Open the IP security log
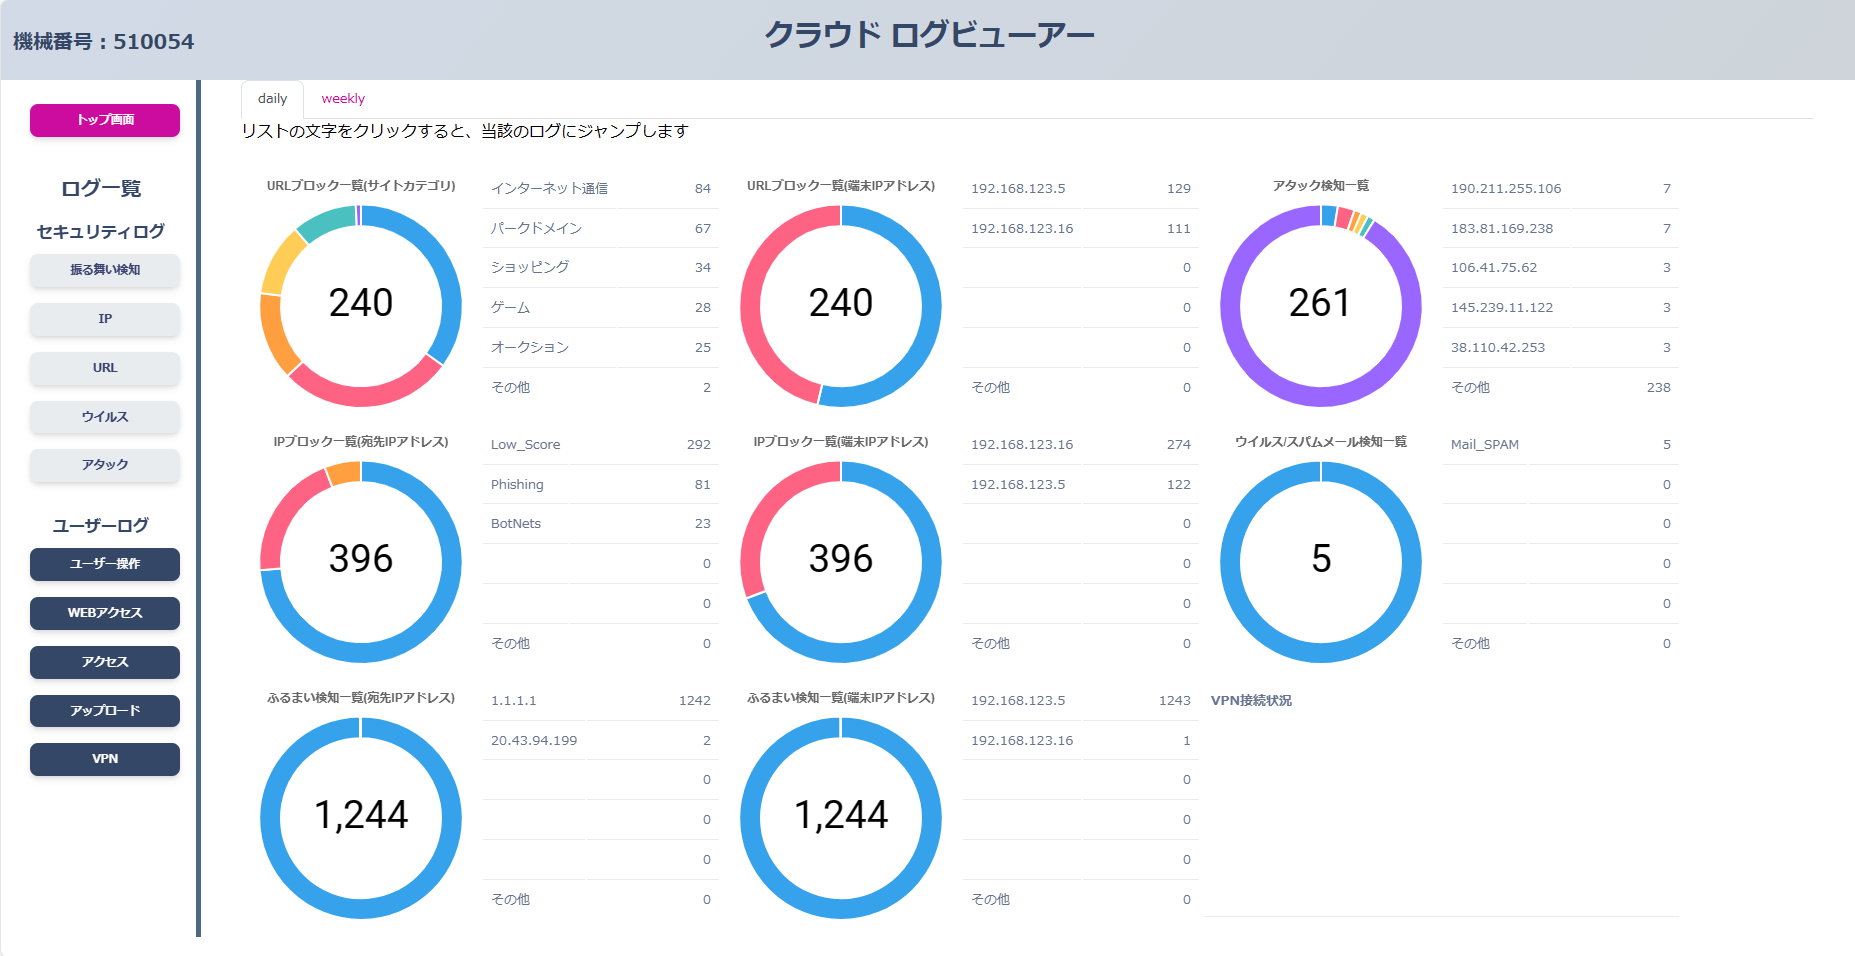 (104, 319)
